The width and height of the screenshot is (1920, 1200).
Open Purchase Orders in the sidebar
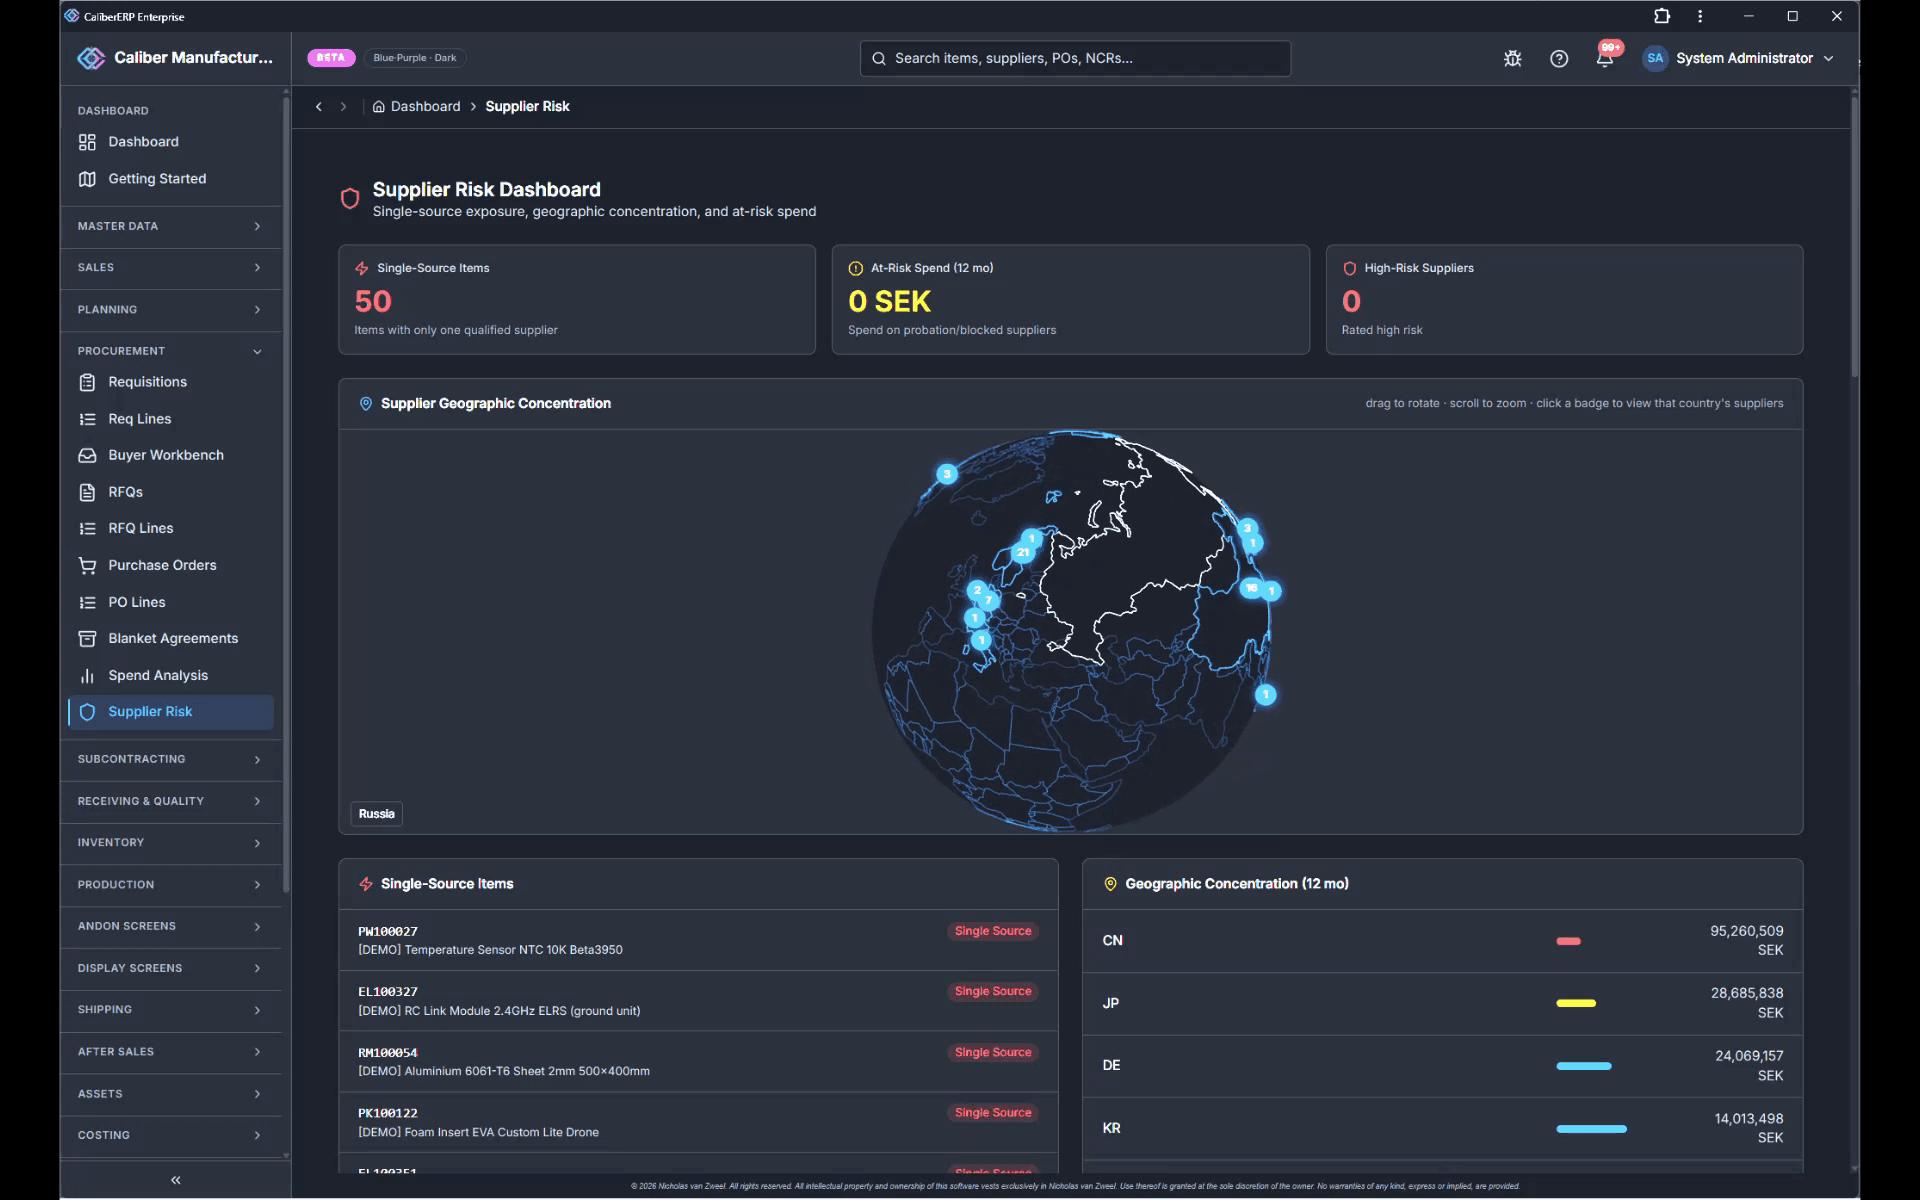170,565
